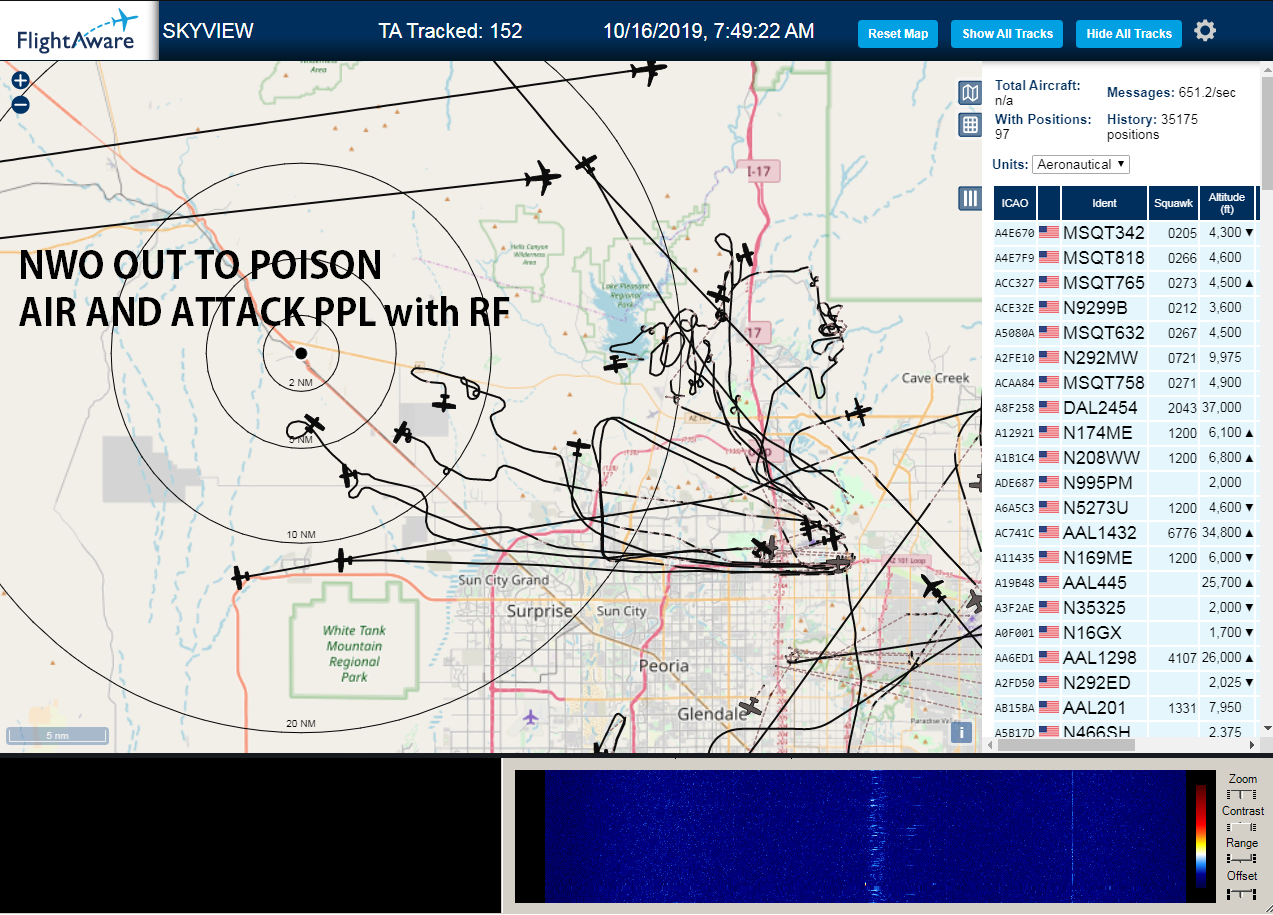The width and height of the screenshot is (1273, 915).
Task: Adjust the waterfall Range slider
Action: coord(1241,858)
